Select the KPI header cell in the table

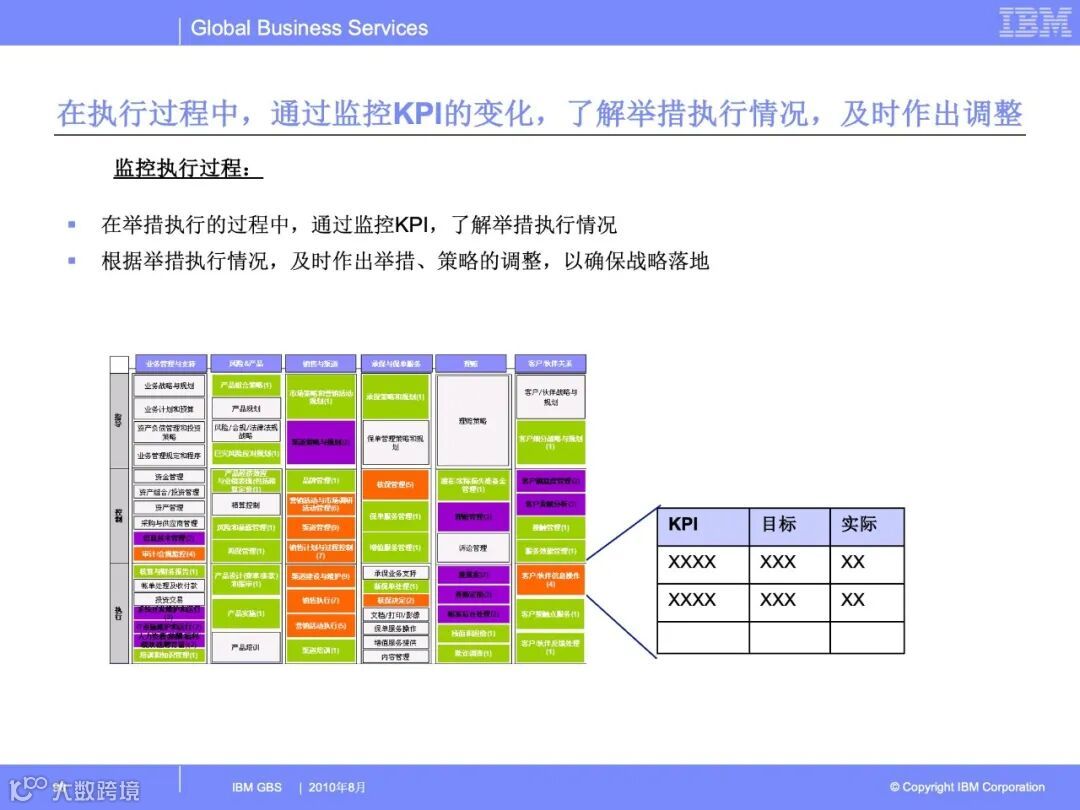coord(703,527)
